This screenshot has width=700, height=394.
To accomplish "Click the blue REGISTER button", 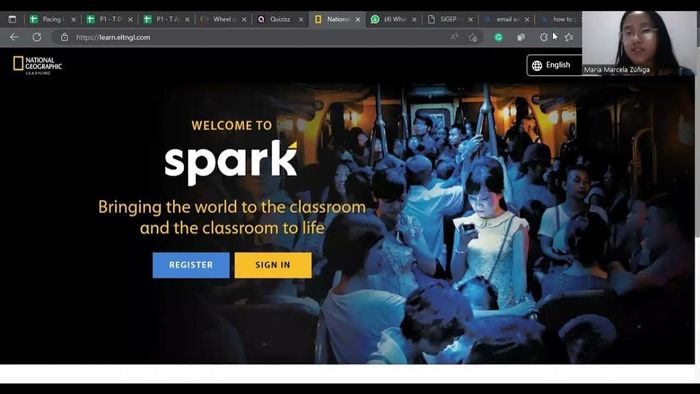I will (191, 265).
